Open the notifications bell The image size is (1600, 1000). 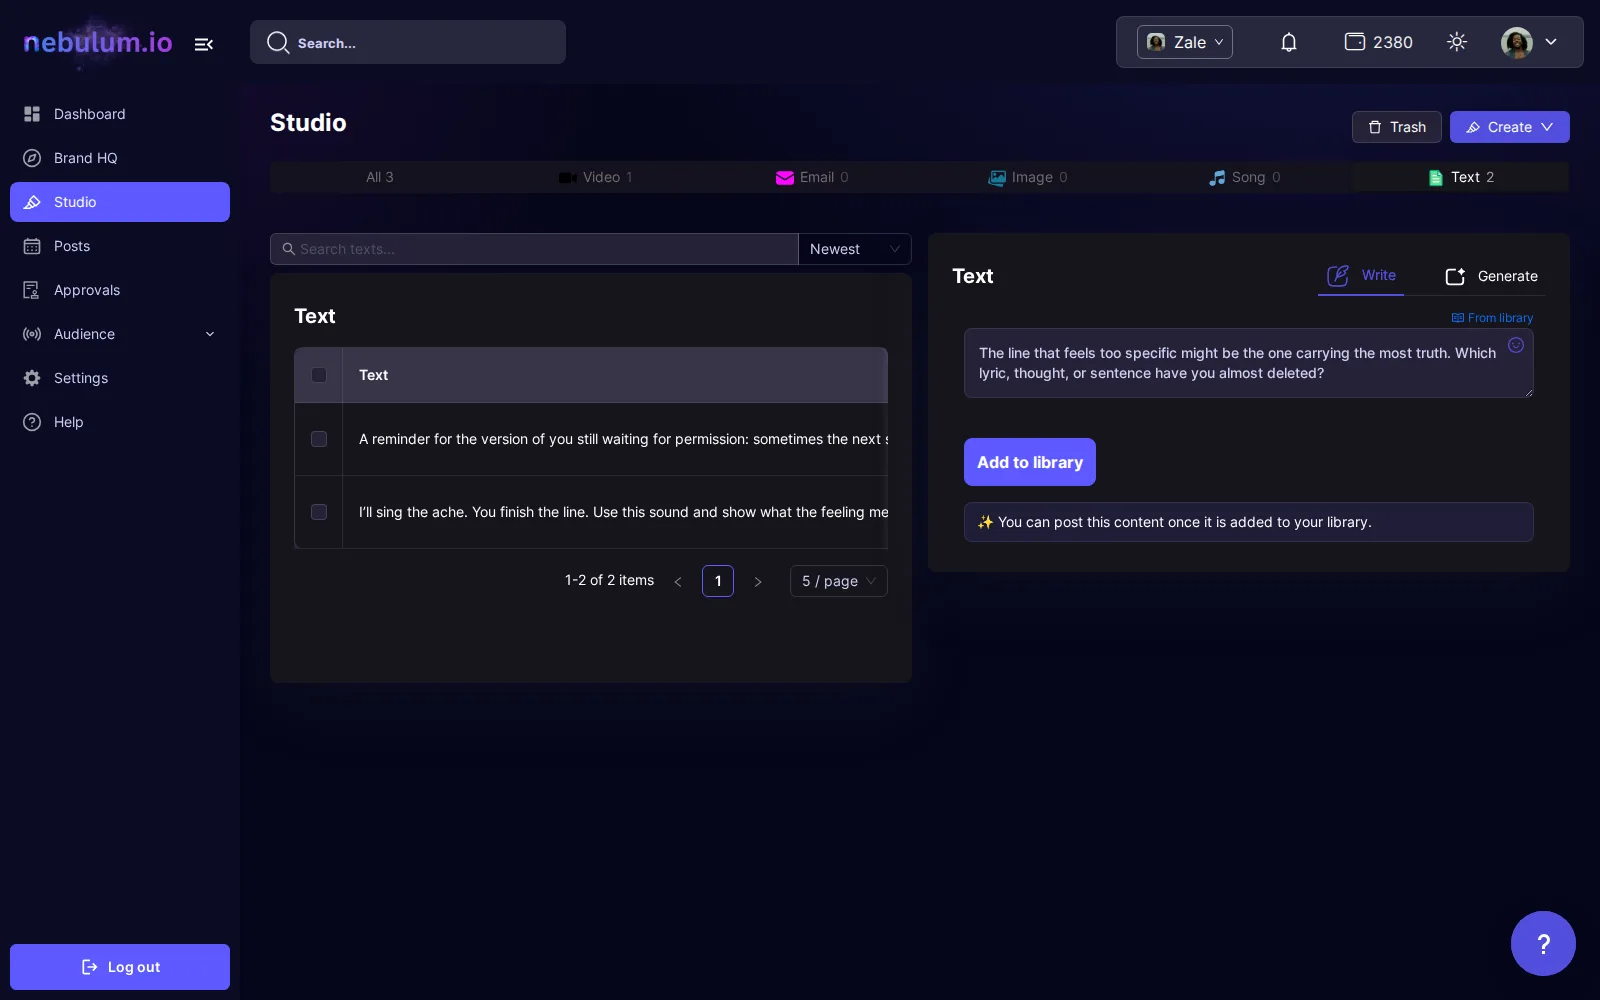(x=1289, y=42)
